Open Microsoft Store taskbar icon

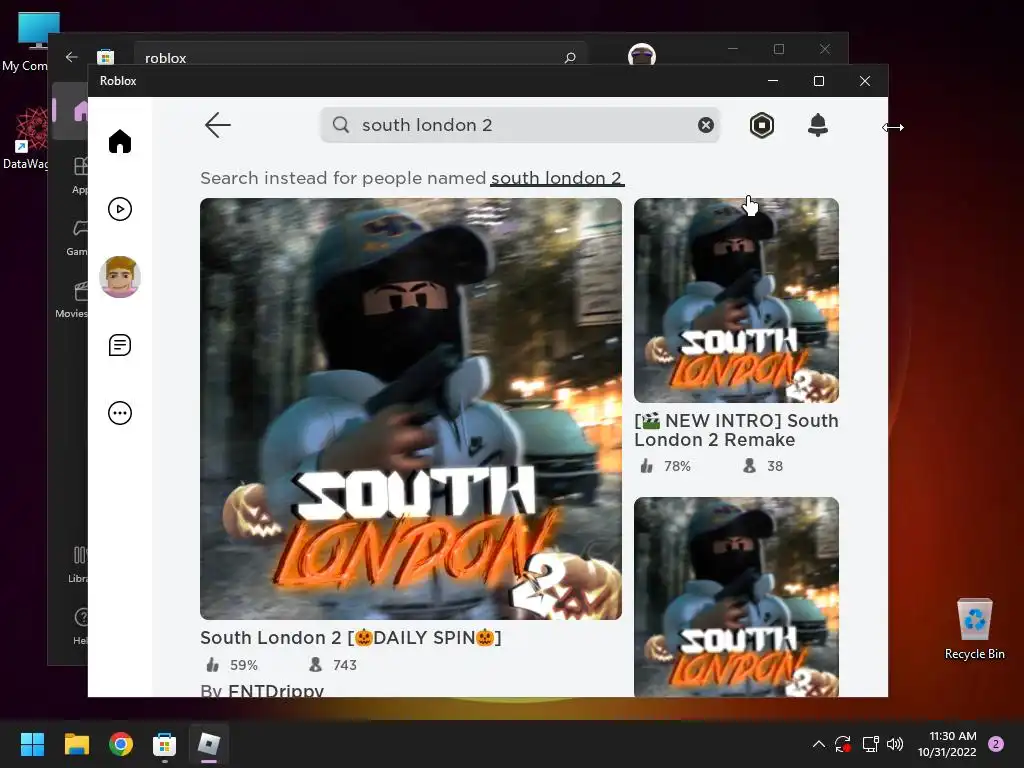pyautogui.click(x=165, y=744)
